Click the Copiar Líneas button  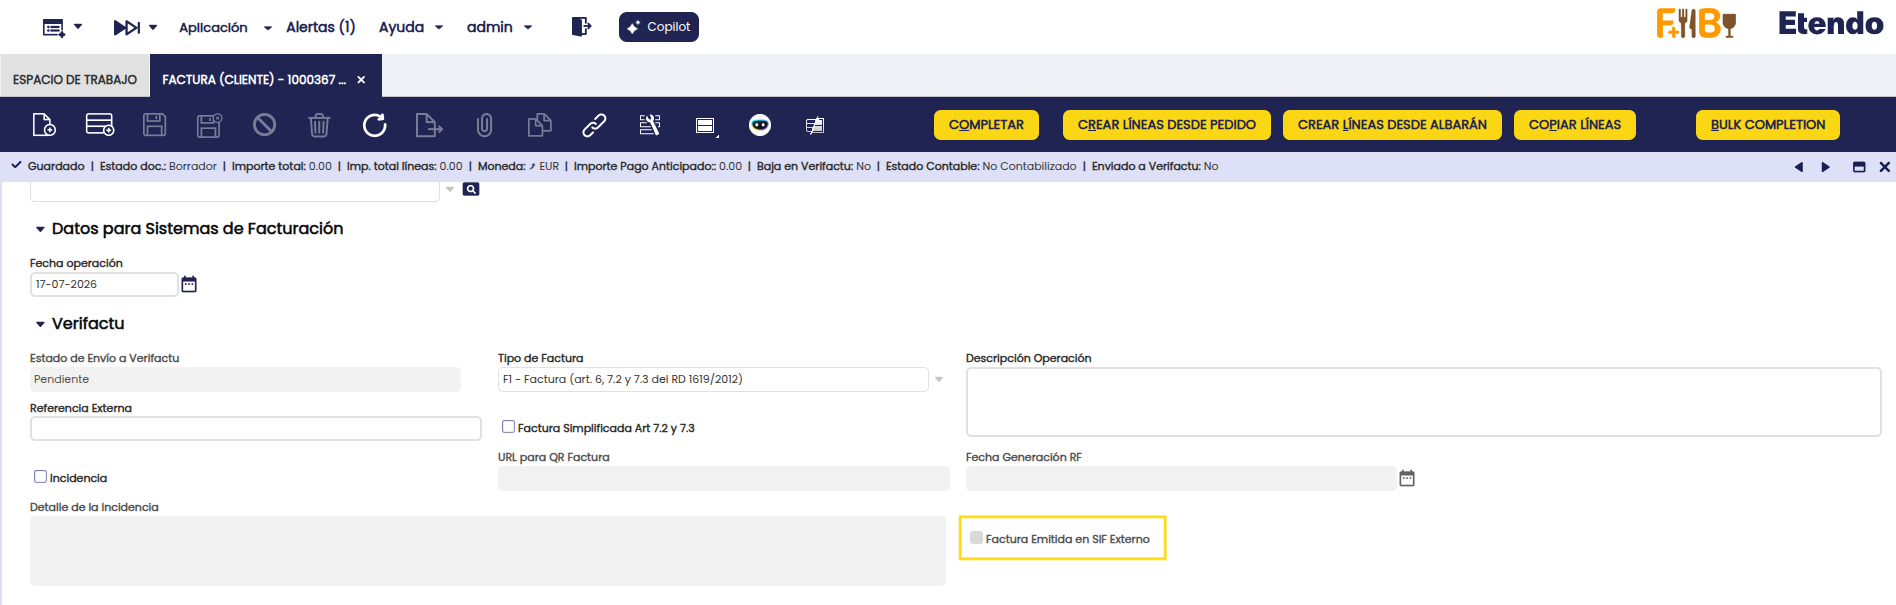[1575, 125]
